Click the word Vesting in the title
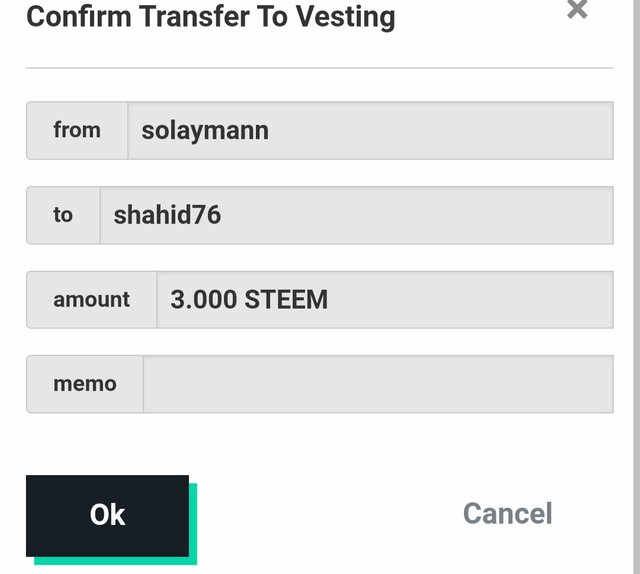640x574 pixels. (x=345, y=18)
